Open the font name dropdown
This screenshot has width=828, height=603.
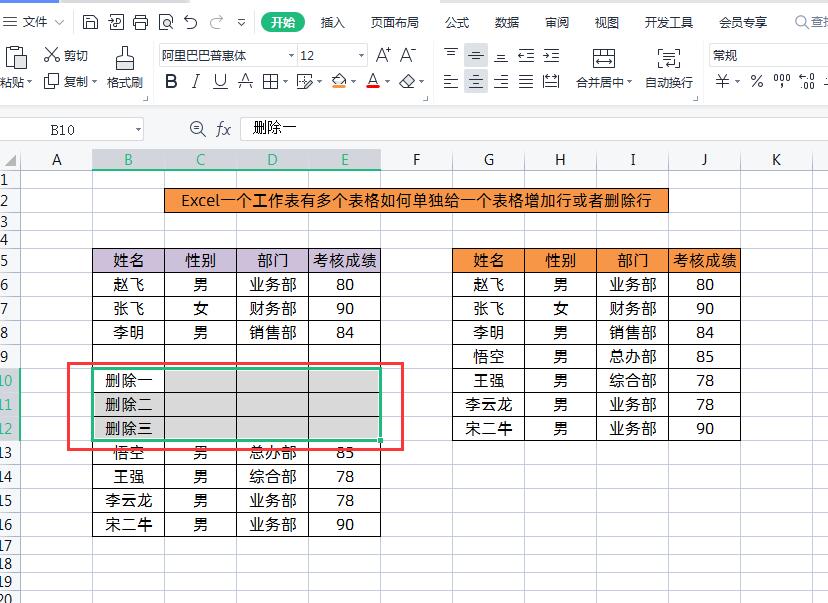pyautogui.click(x=291, y=55)
